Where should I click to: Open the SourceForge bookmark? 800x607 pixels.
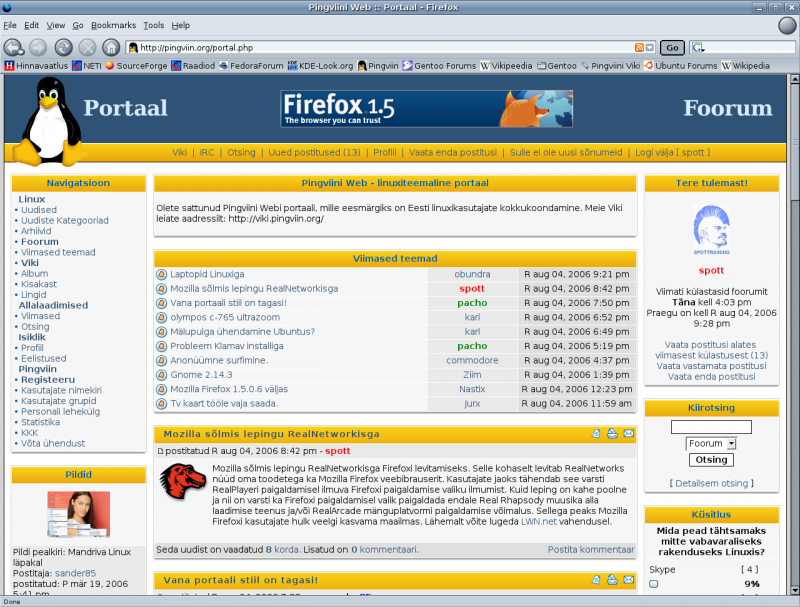[x=136, y=66]
